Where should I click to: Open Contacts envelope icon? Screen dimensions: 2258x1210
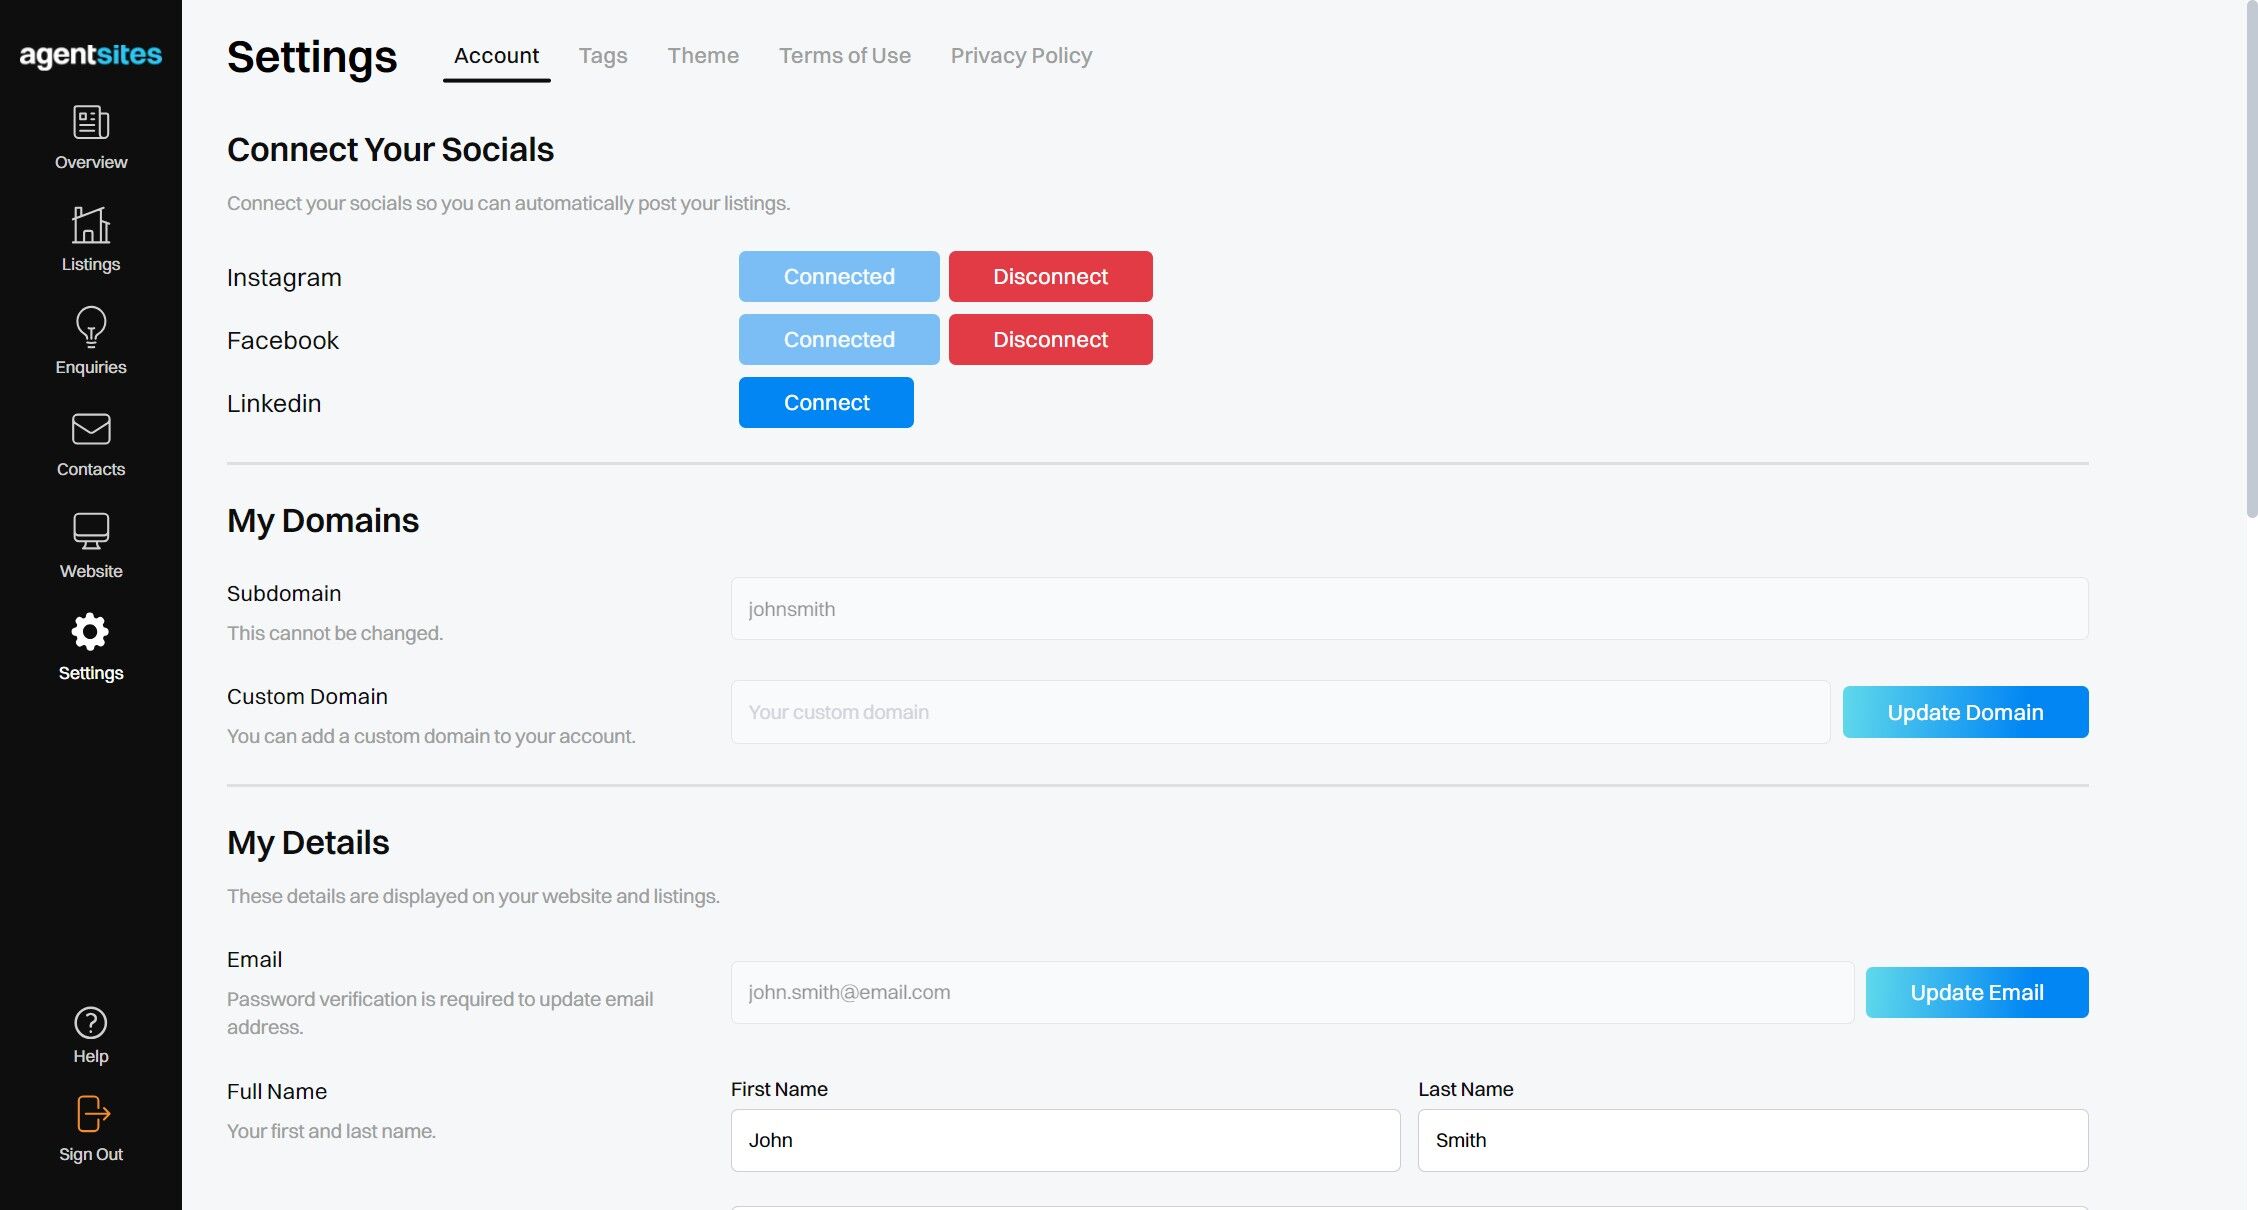(x=91, y=429)
